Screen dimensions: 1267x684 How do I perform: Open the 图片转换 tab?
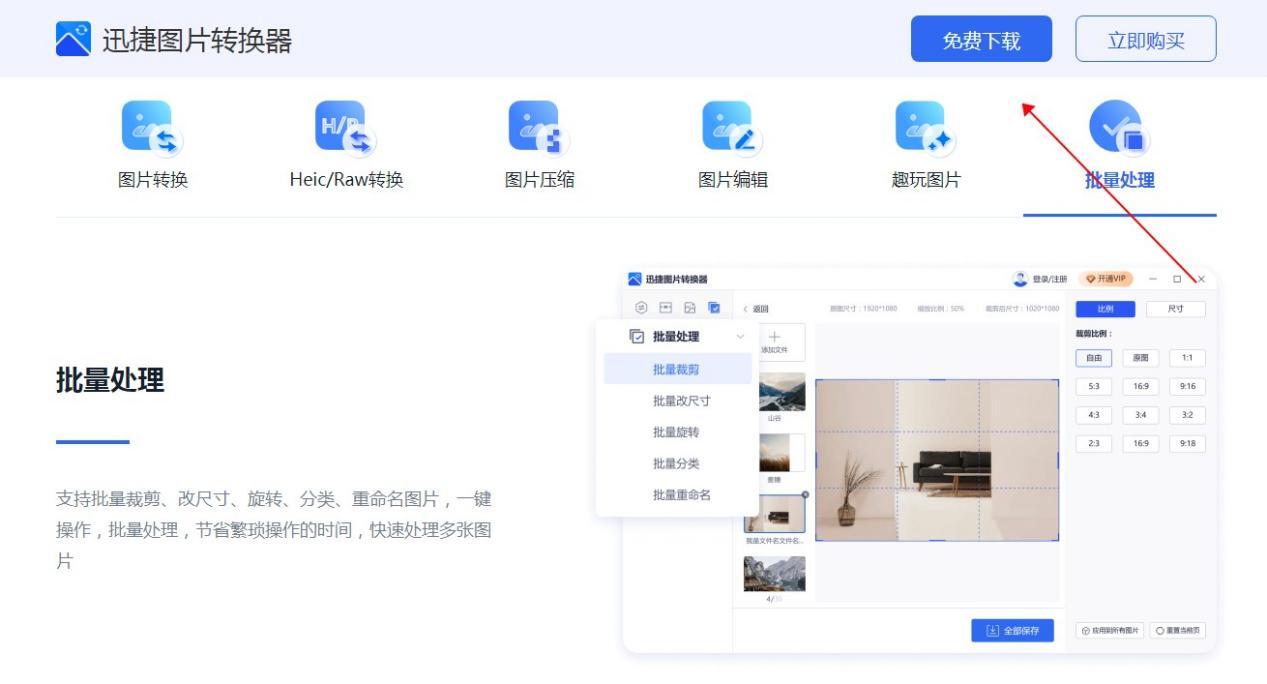click(153, 145)
